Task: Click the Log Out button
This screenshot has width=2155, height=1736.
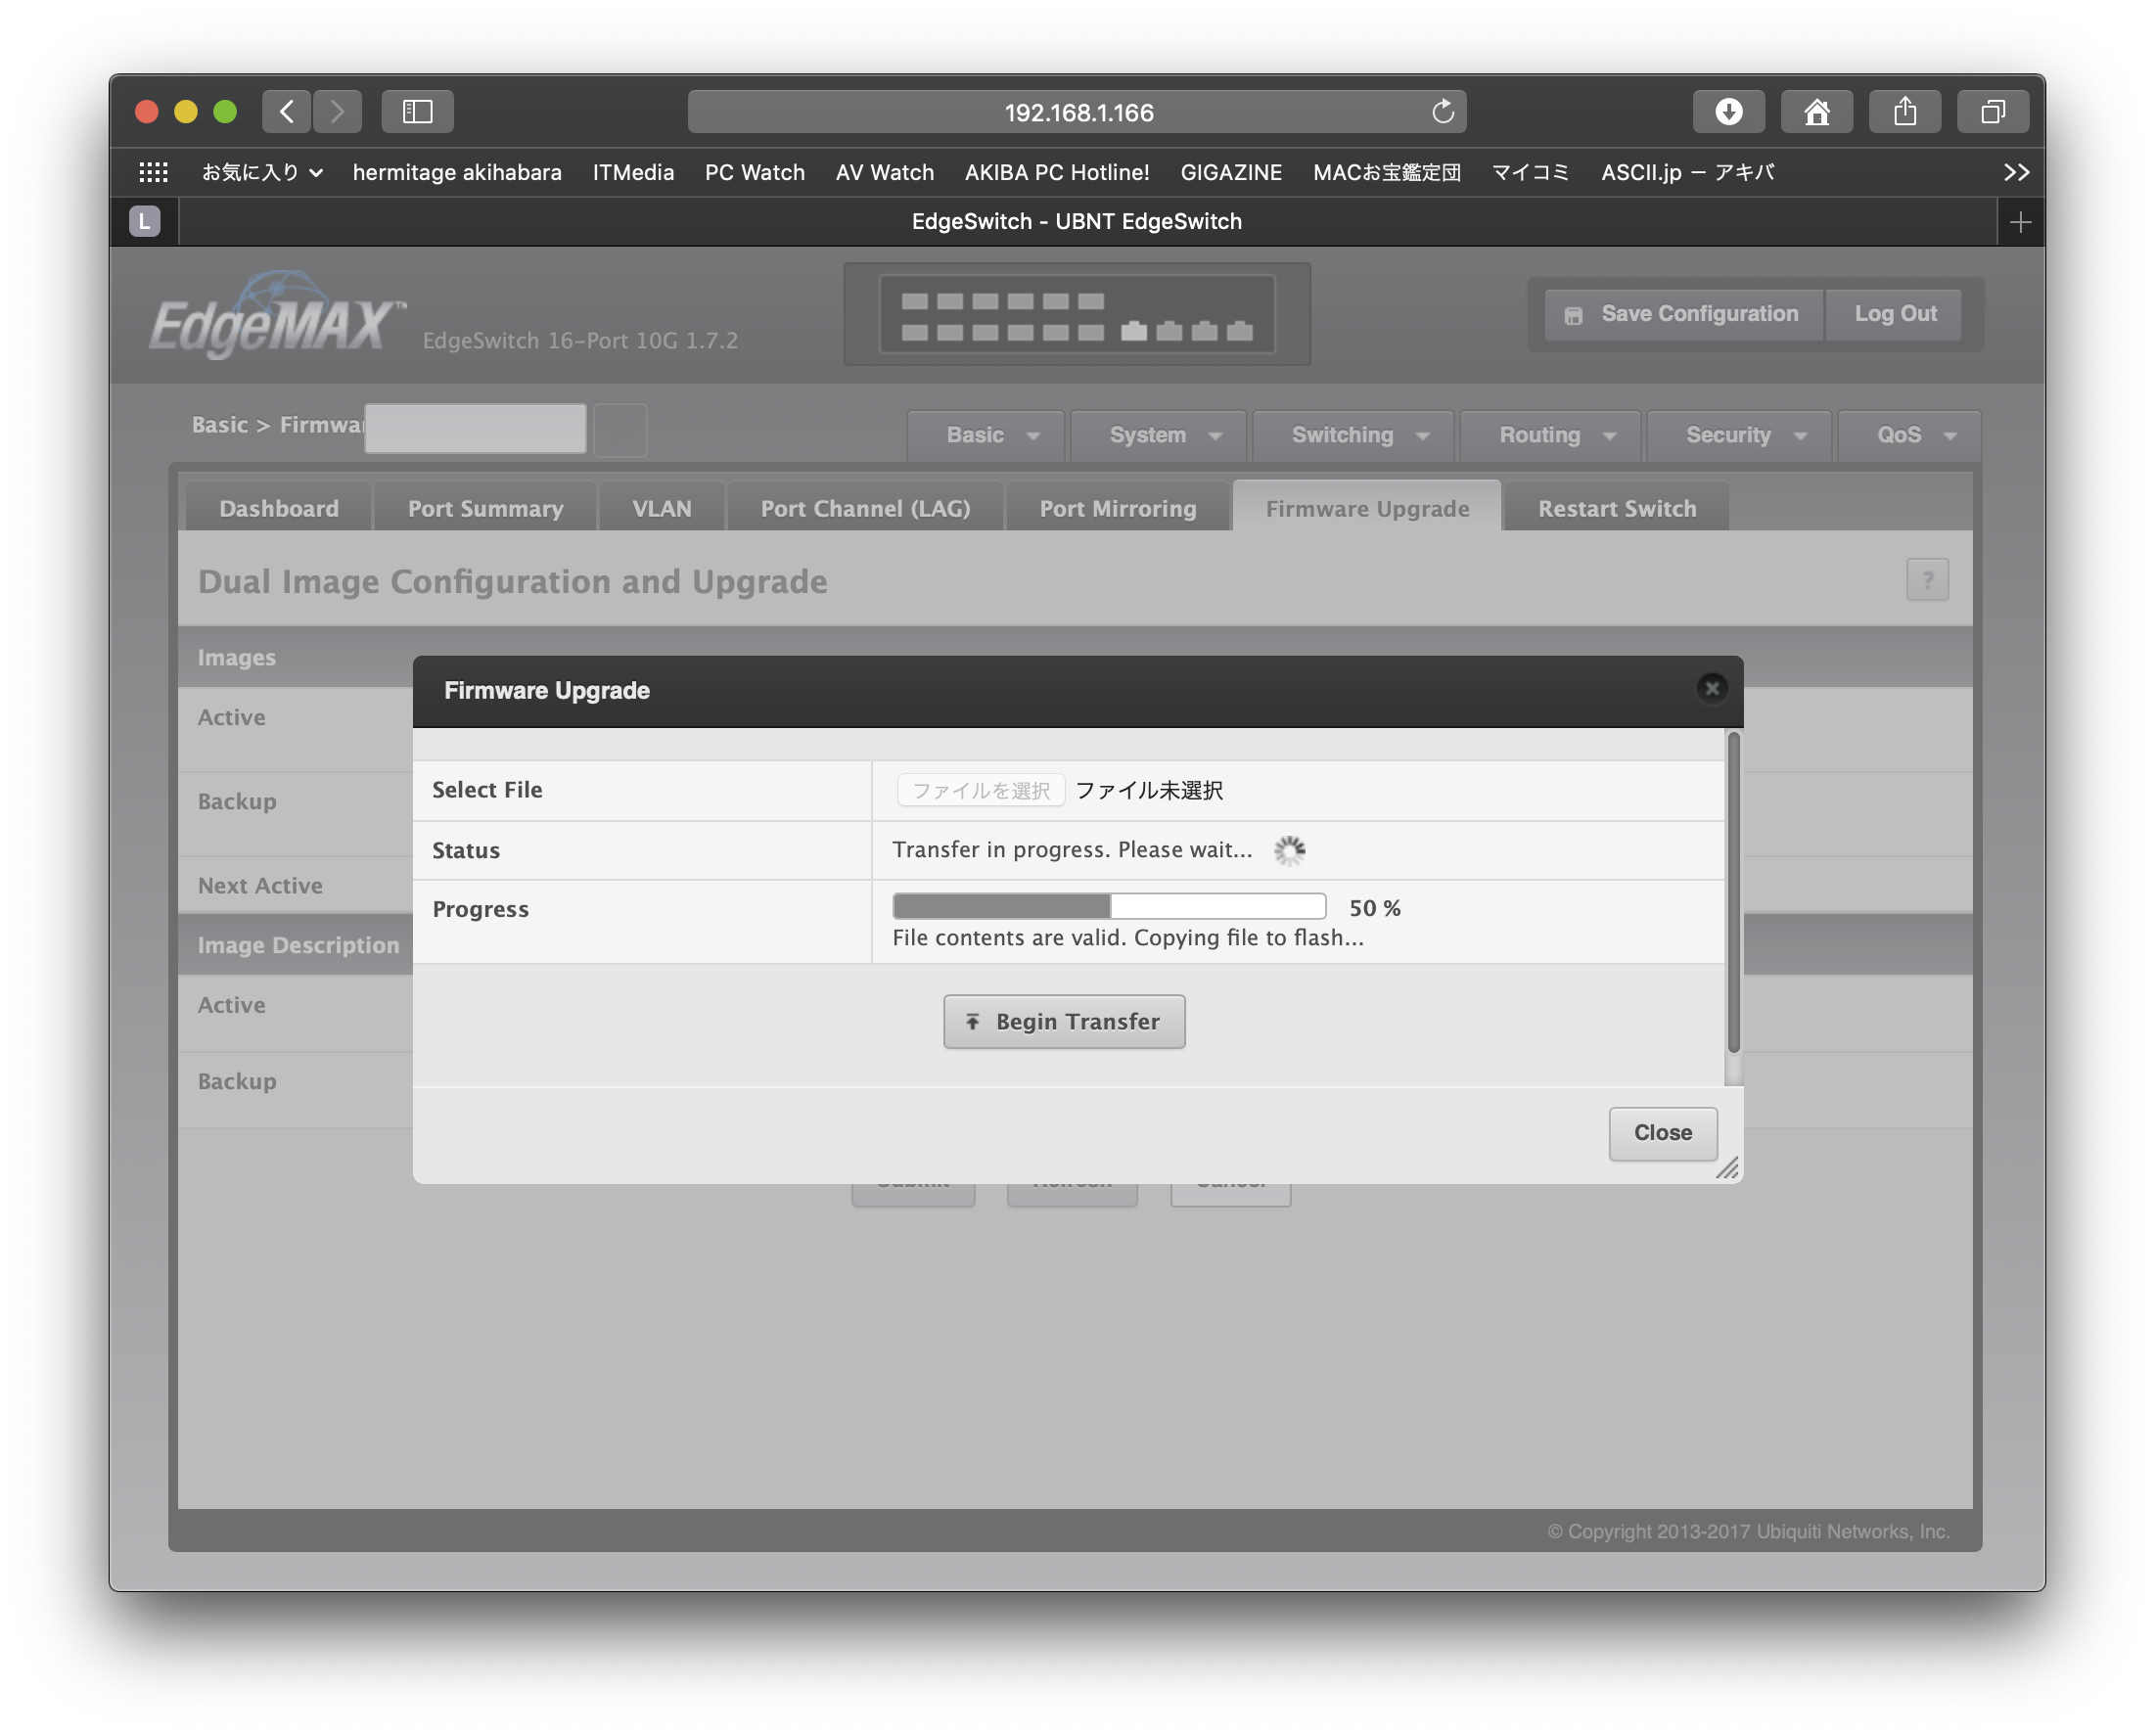Action: (1894, 314)
